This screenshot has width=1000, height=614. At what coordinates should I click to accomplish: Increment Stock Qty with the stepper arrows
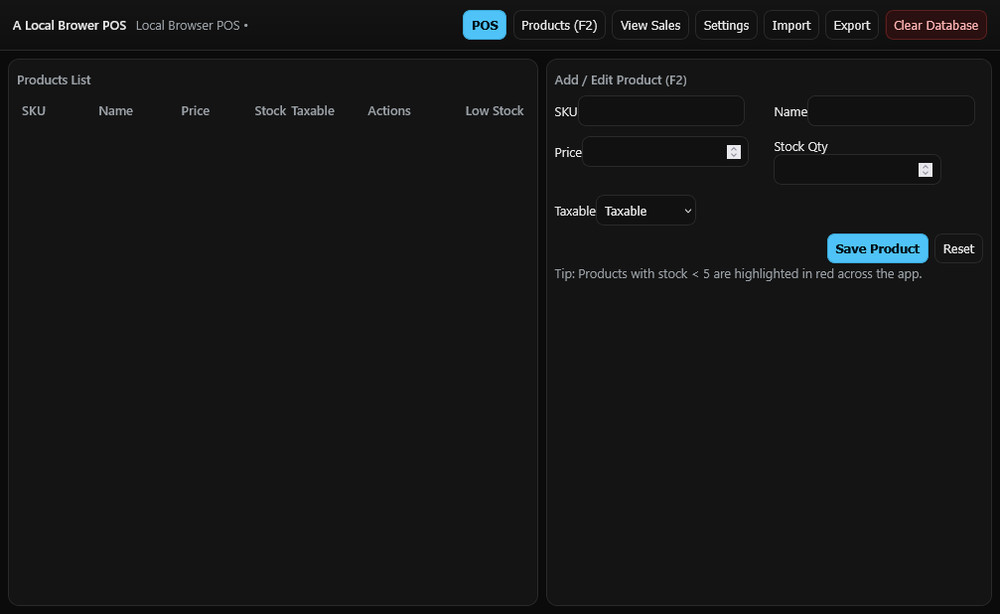[925, 169]
